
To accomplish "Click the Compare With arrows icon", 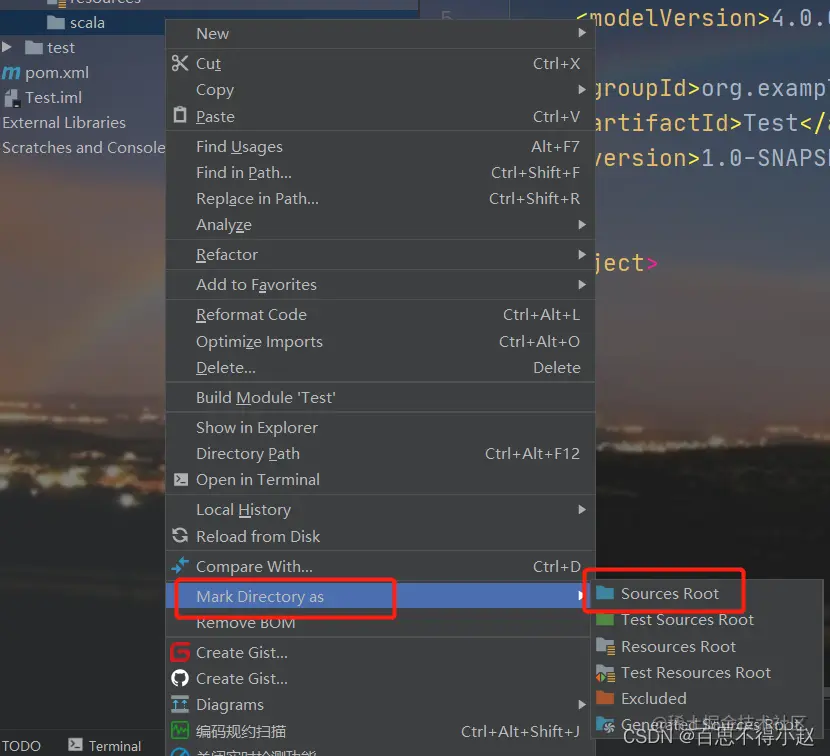I will click(180, 565).
